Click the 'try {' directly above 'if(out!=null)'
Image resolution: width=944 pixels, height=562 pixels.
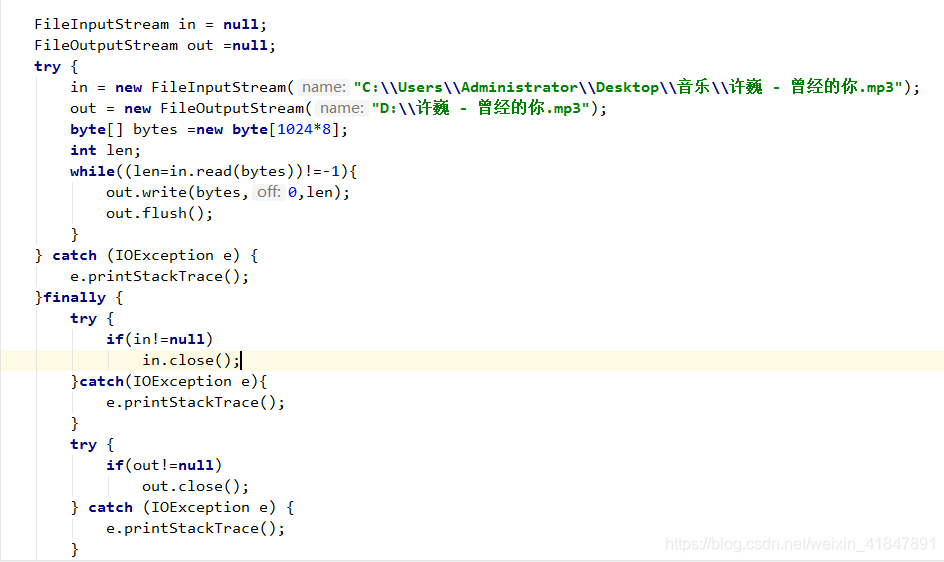click(92, 445)
